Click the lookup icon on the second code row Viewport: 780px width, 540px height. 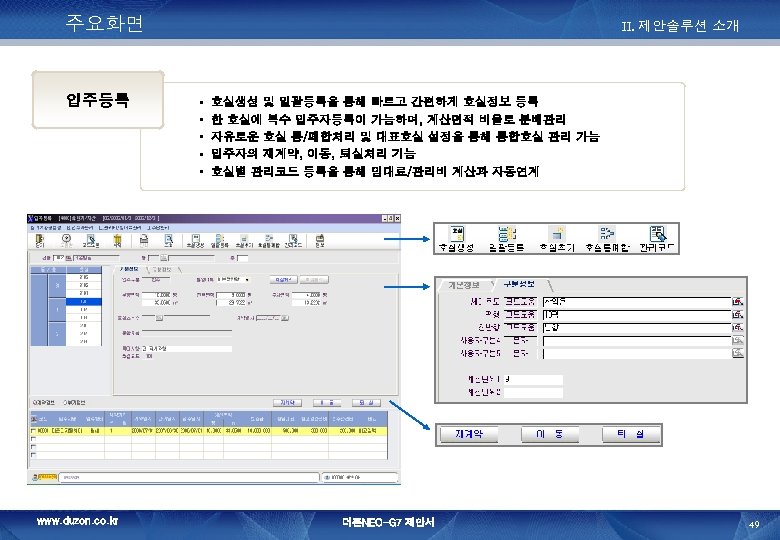[738, 314]
